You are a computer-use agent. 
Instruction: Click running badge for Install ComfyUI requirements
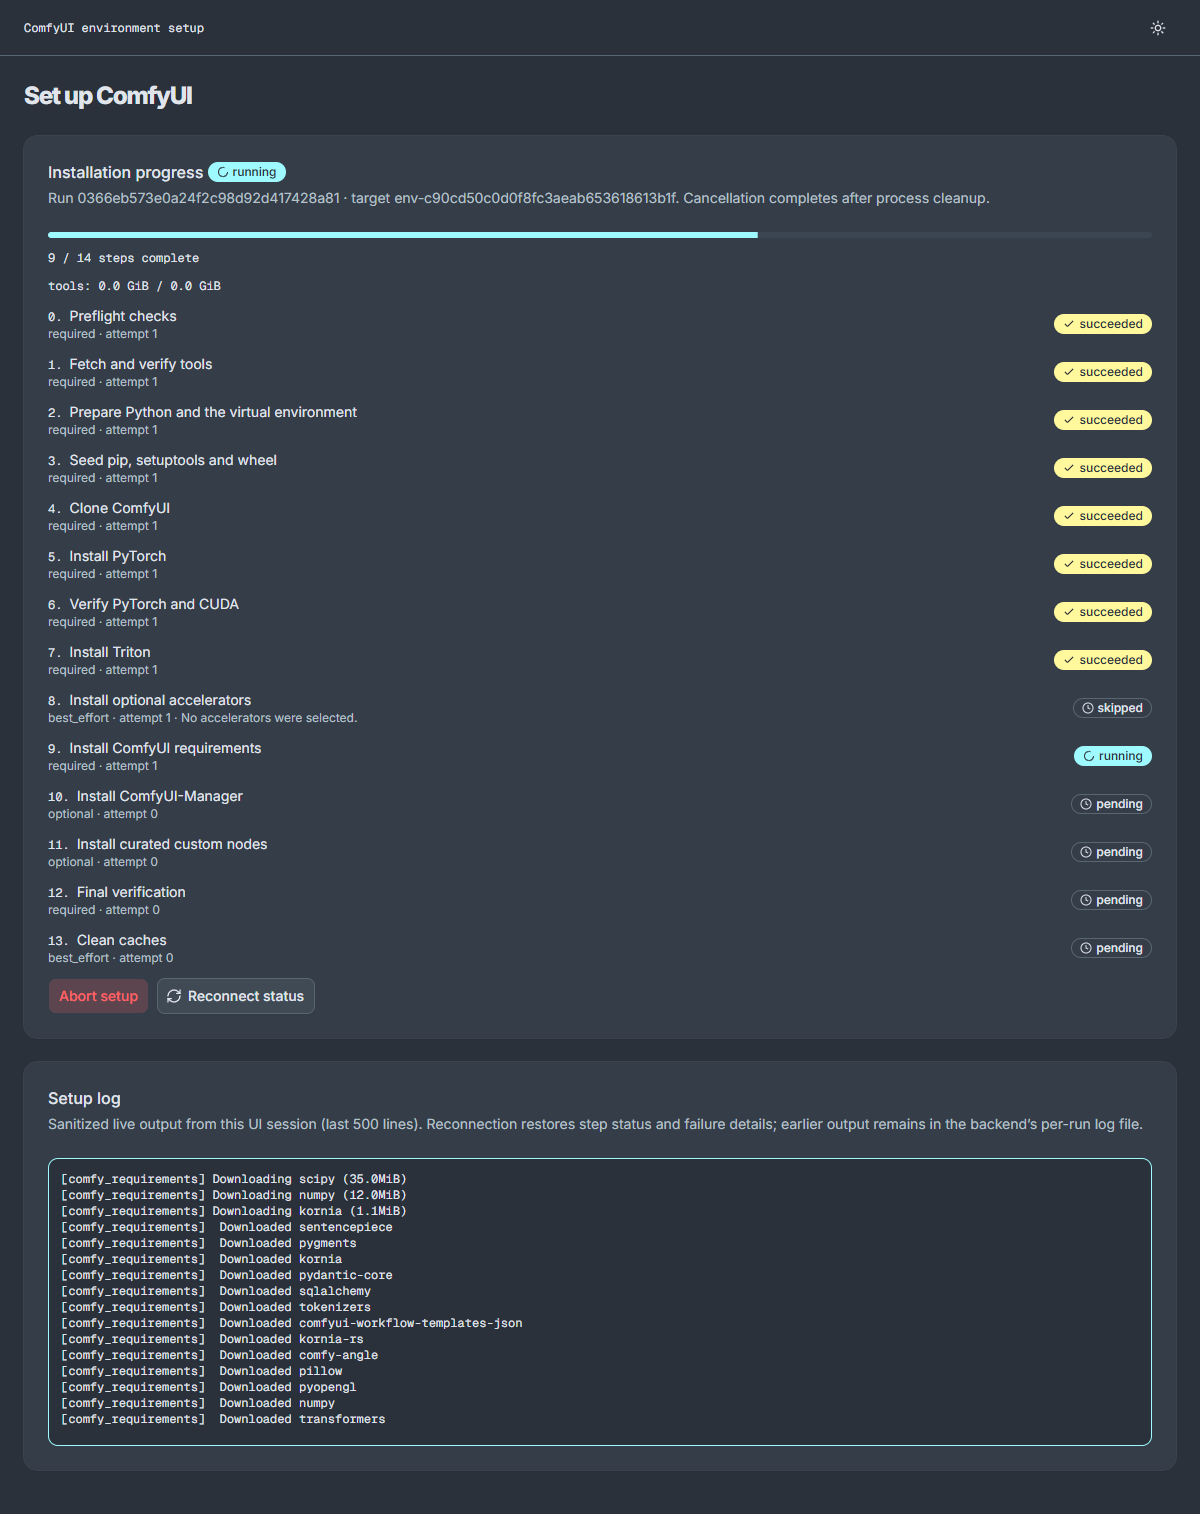(x=1113, y=756)
